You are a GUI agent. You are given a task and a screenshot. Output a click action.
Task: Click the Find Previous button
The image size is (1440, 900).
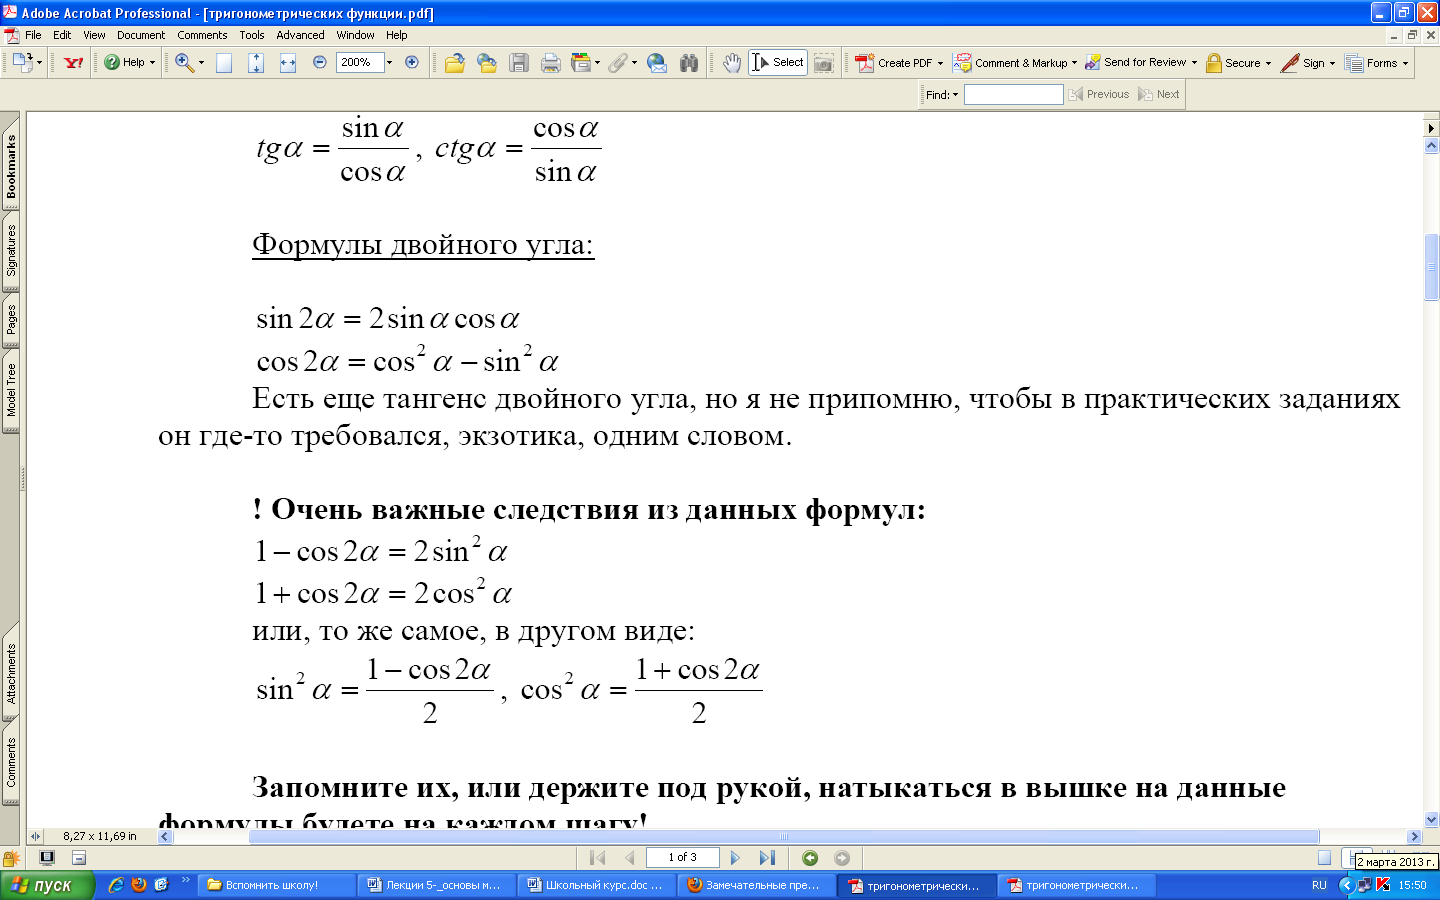tap(1099, 94)
